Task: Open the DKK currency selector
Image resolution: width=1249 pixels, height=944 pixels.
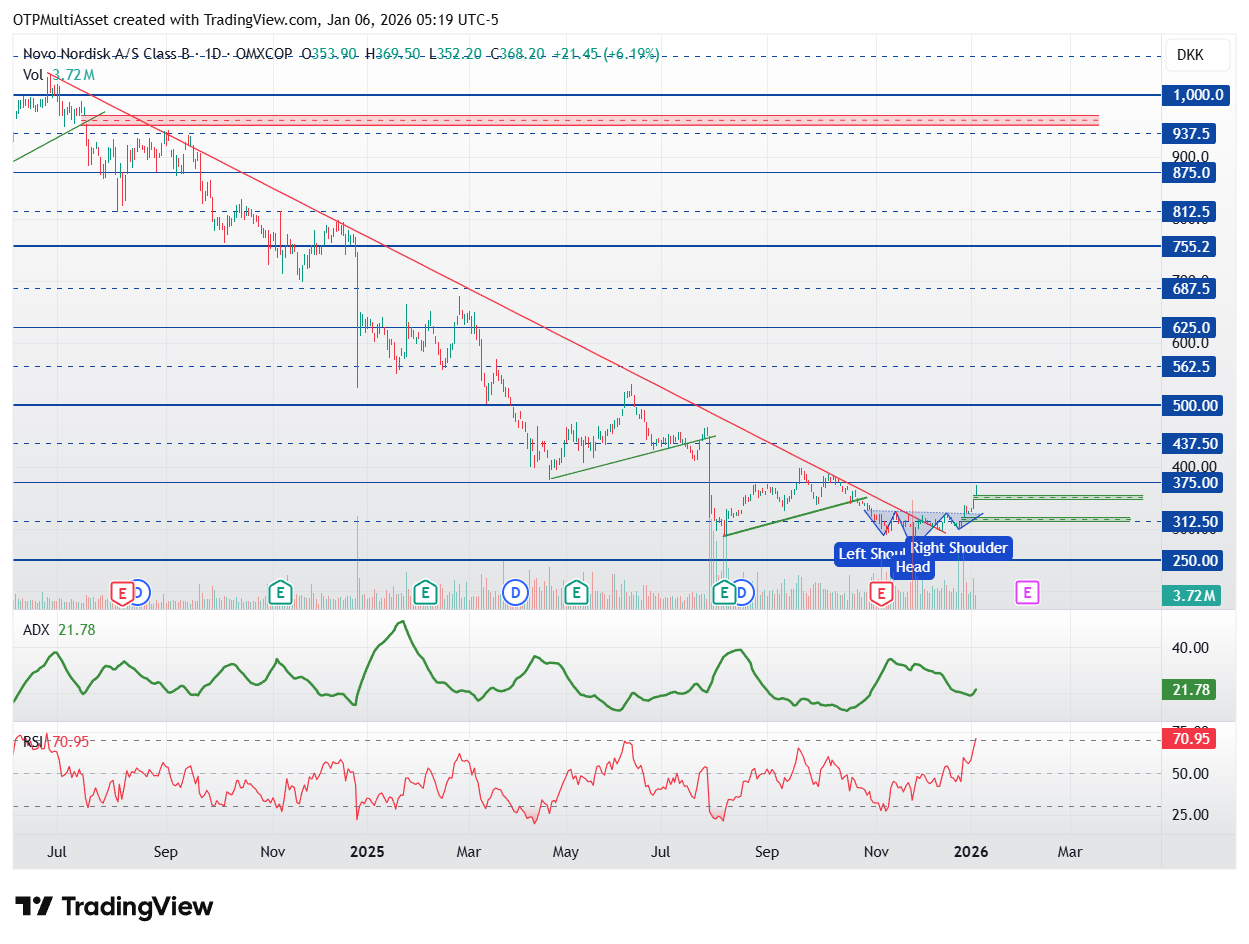Action: coord(1190,57)
